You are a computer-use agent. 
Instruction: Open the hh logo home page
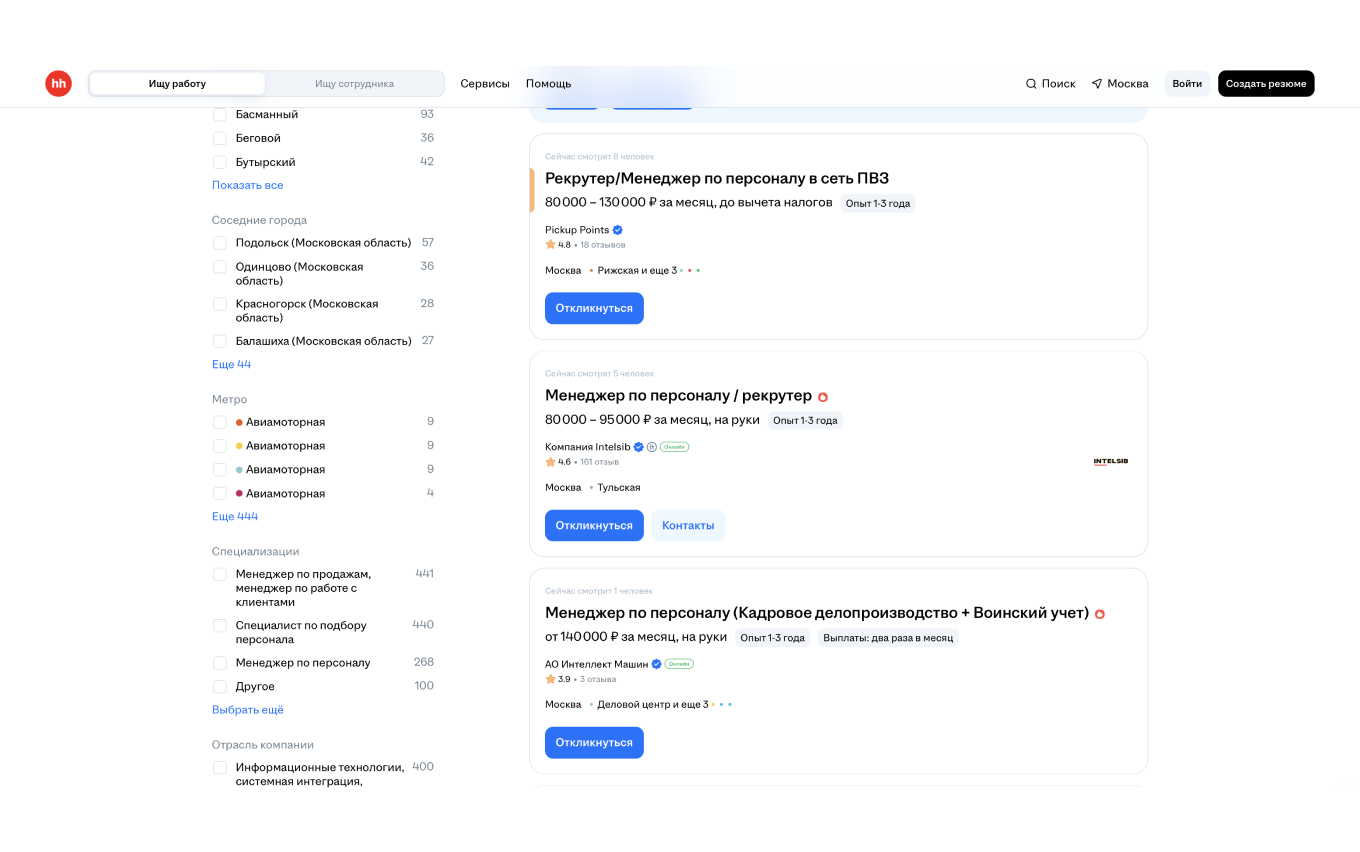point(58,84)
